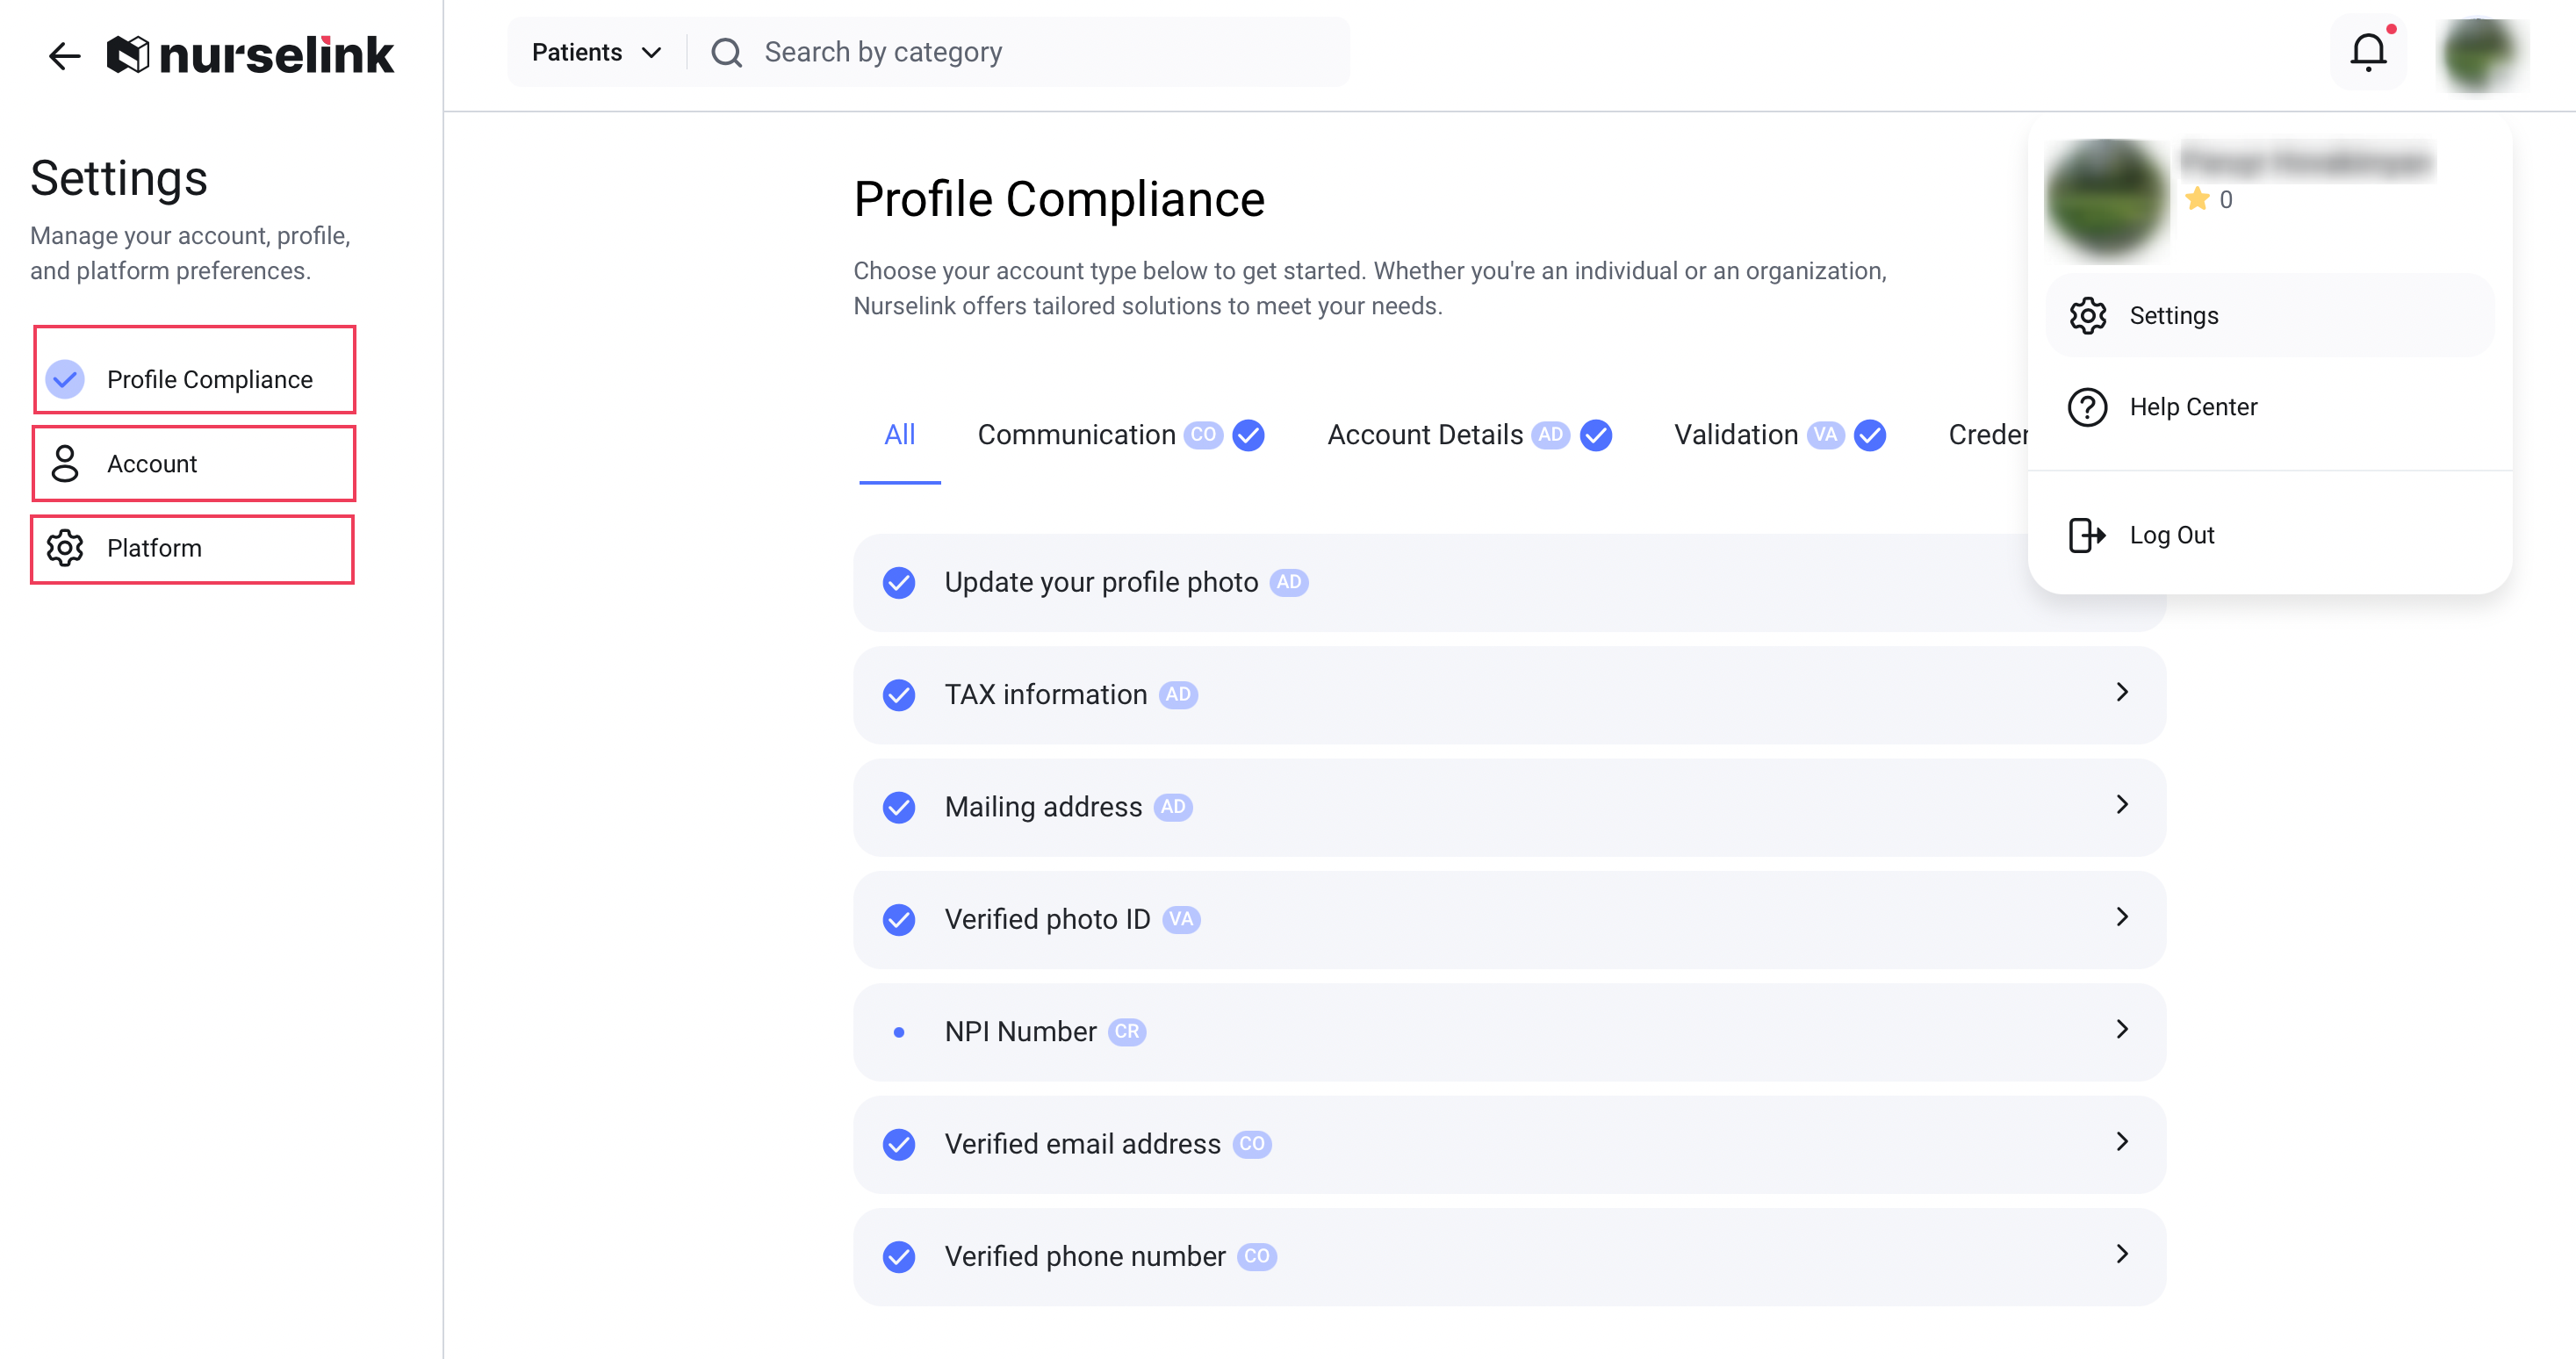Viewport: 2576px width, 1359px height.
Task: Expand the Mailing address row chevron
Action: [x=2122, y=805]
